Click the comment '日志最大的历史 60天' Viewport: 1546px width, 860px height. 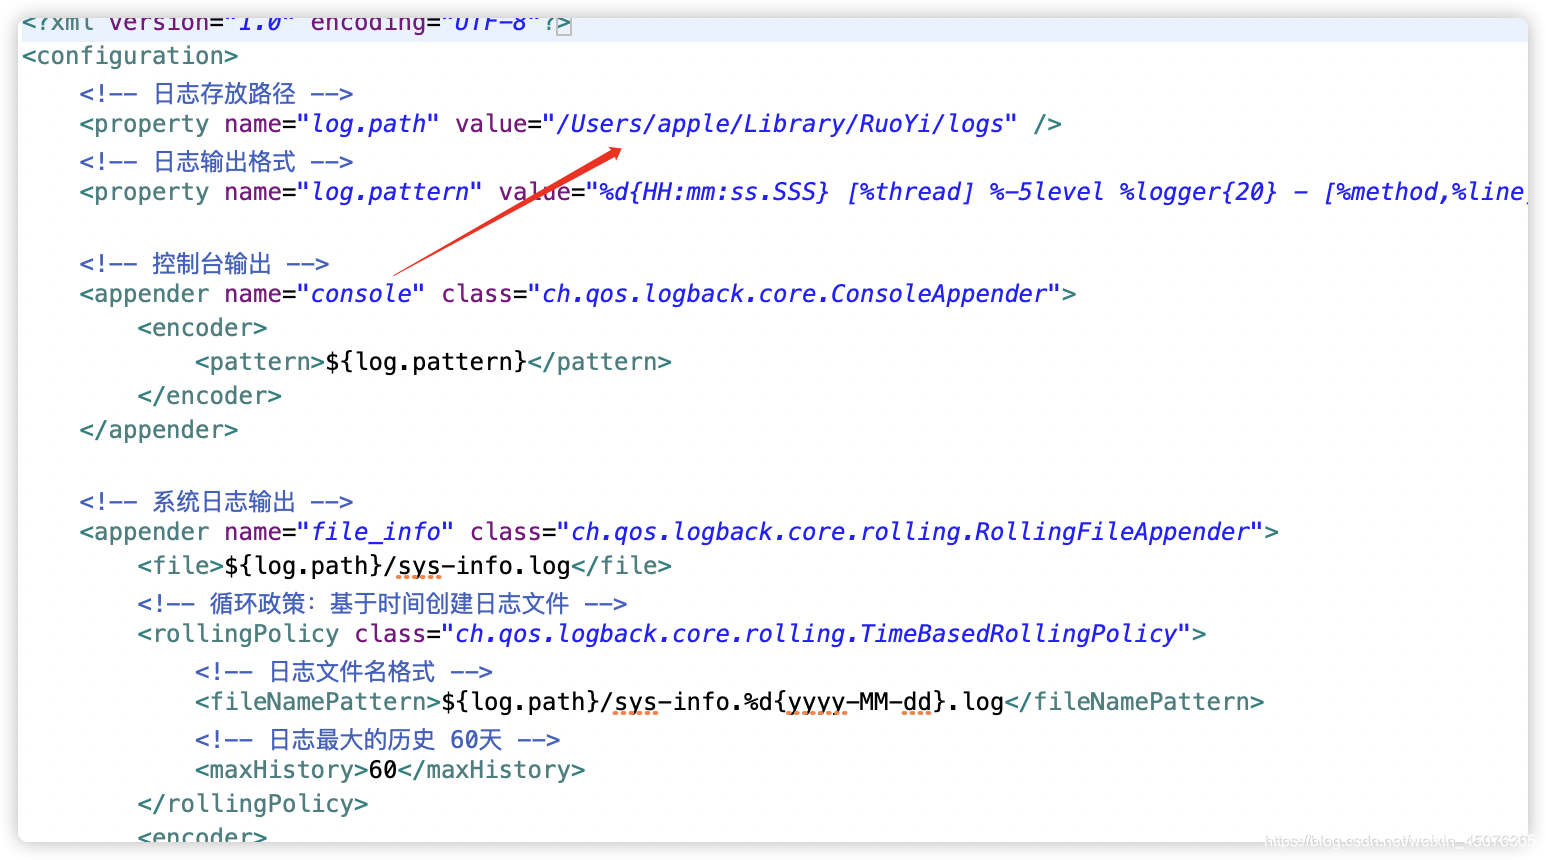click(377, 740)
